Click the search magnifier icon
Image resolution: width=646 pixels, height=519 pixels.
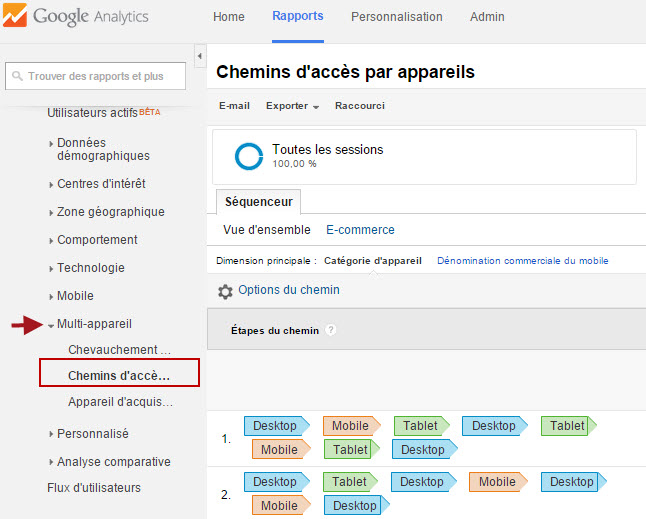point(17,76)
